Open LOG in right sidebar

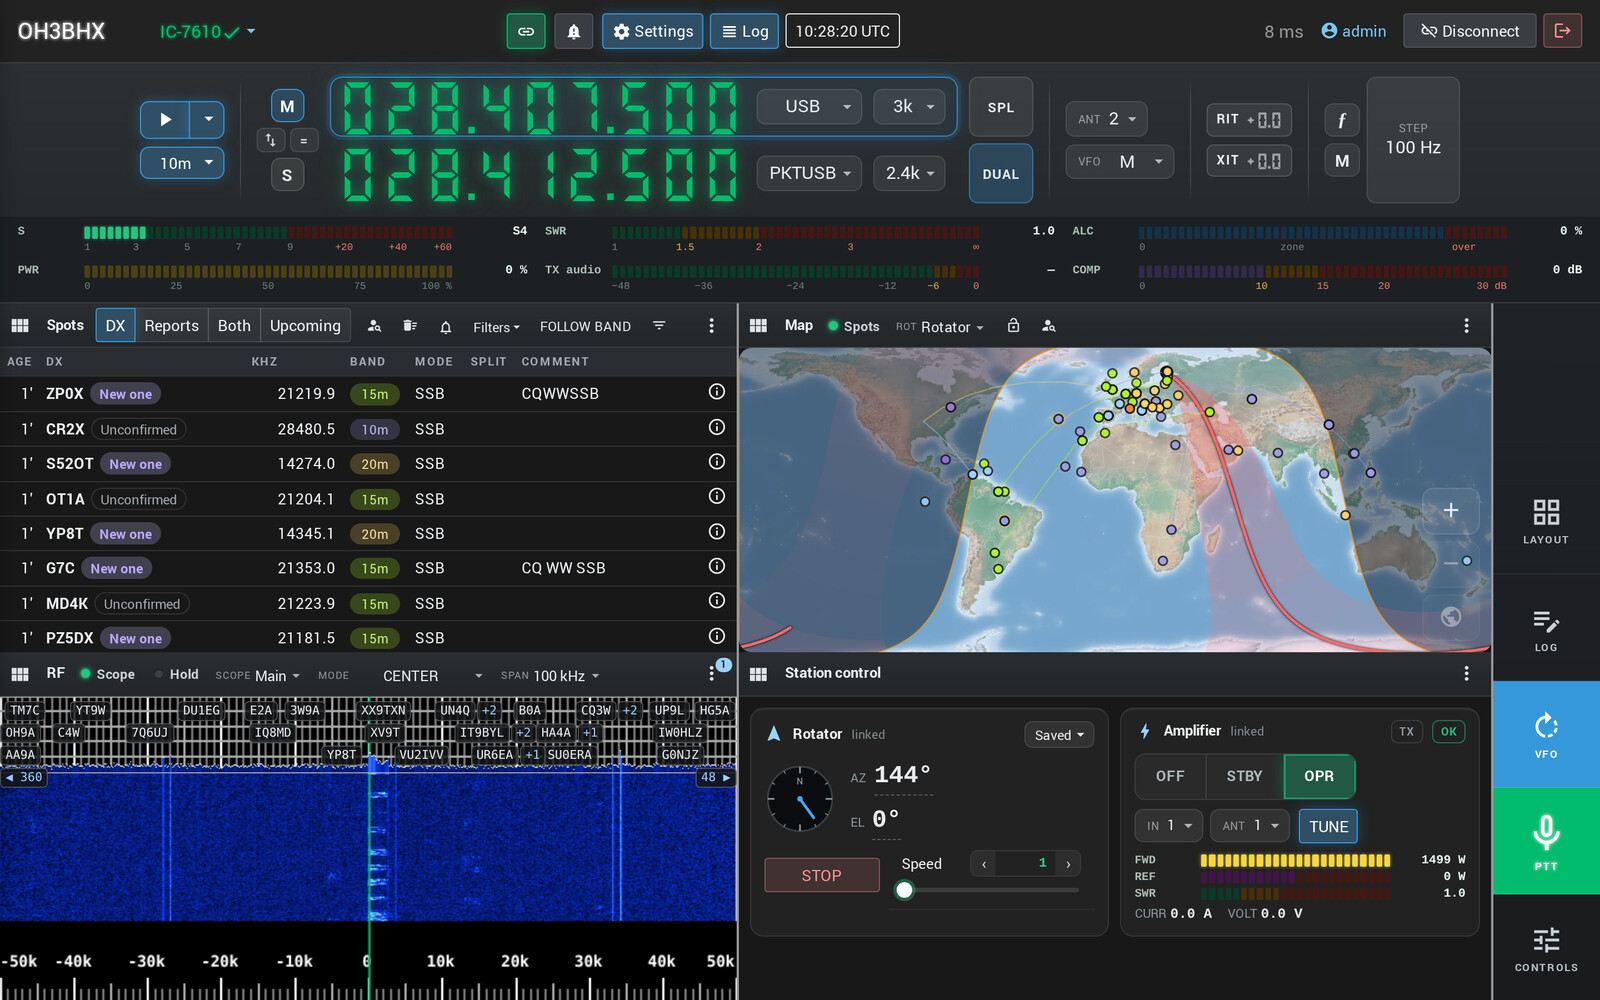[x=1546, y=630]
